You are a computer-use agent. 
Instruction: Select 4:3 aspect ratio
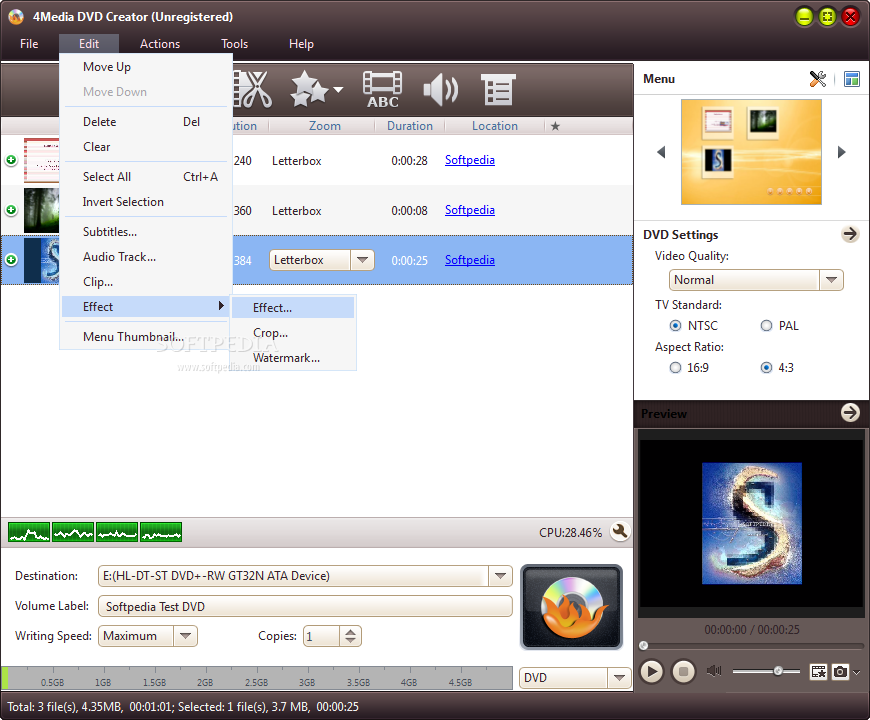point(766,368)
